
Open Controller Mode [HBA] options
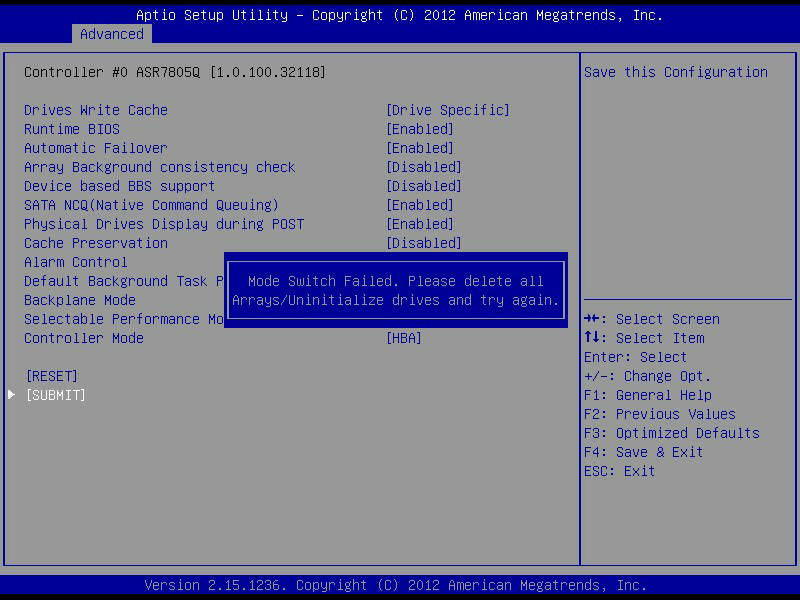404,338
